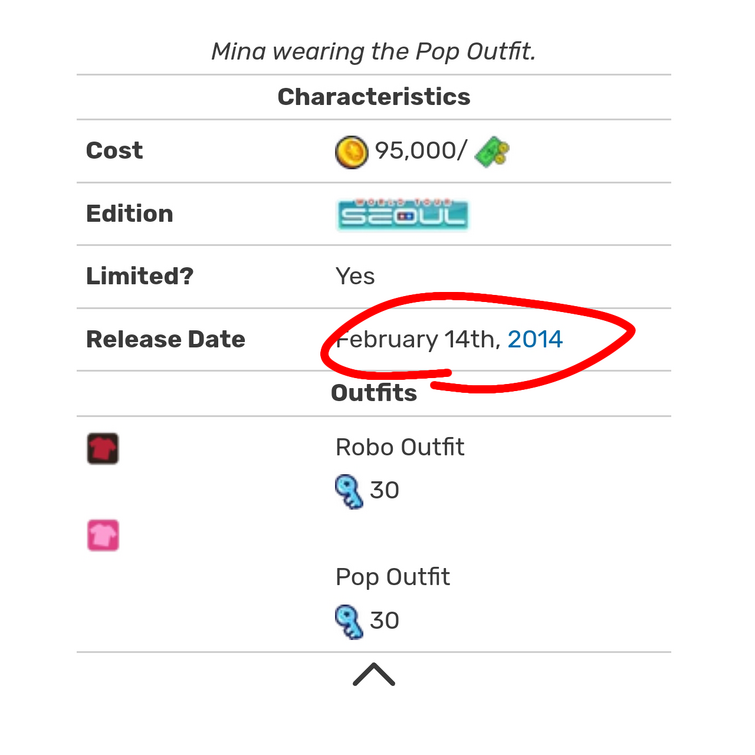Open the World Tour Seoul edition logo
This screenshot has height=755, width=755.
click(403, 214)
